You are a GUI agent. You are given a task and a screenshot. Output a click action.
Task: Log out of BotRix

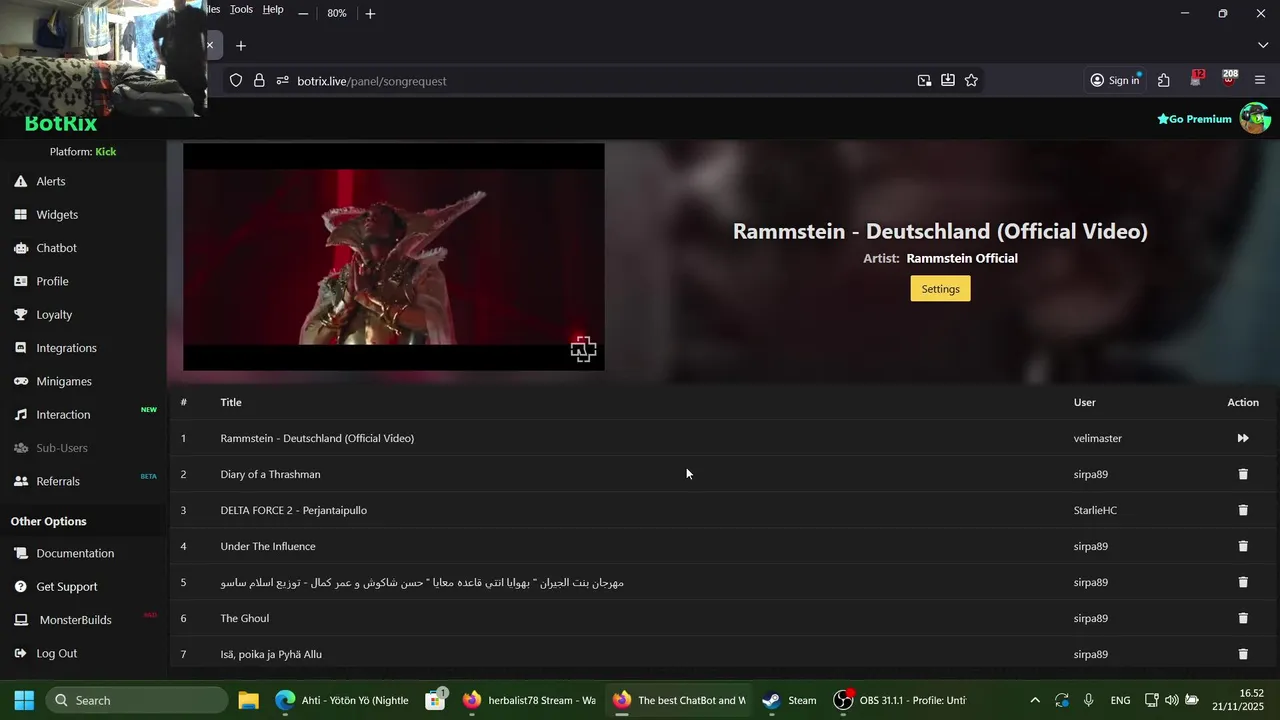pyautogui.click(x=56, y=653)
